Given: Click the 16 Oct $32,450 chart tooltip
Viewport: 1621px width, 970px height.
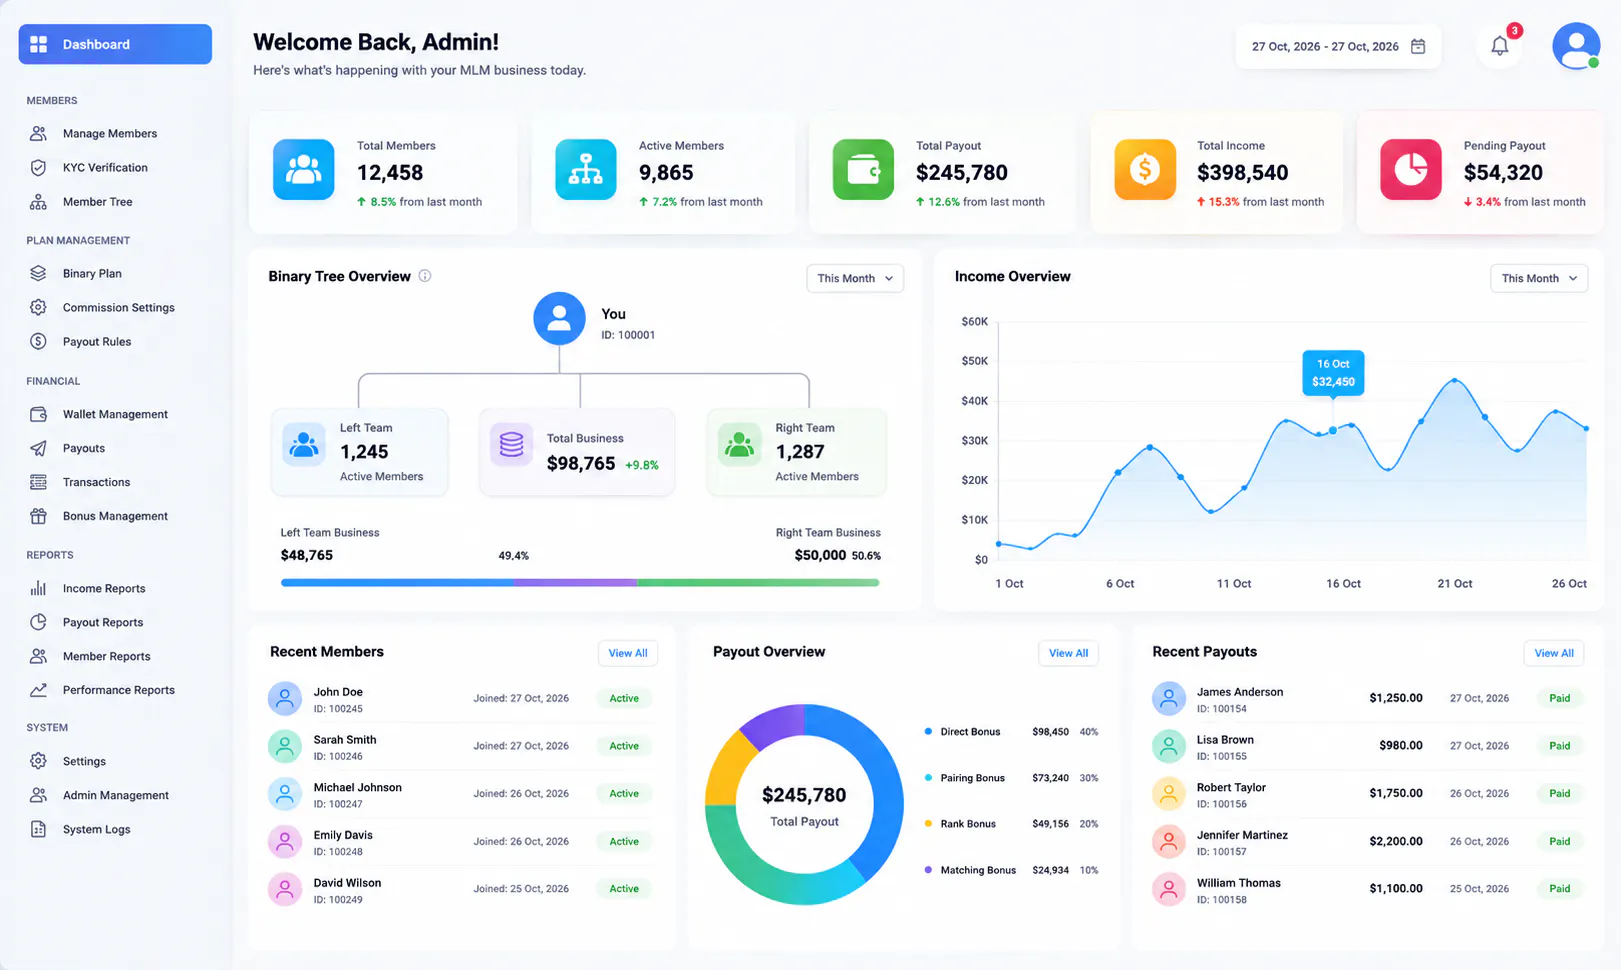Looking at the screenshot, I should [x=1333, y=373].
